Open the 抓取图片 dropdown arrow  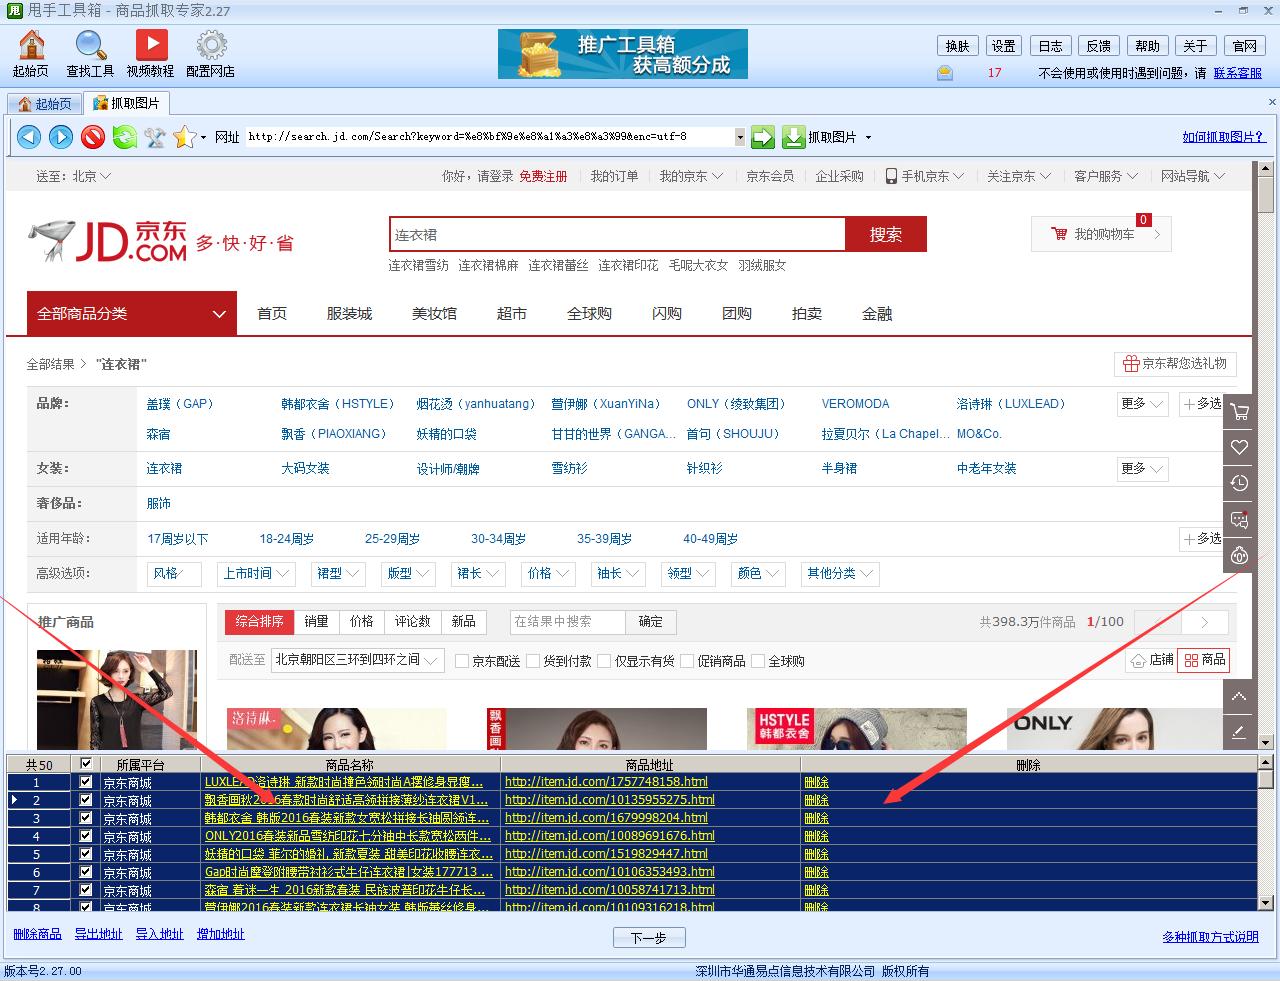(866, 137)
